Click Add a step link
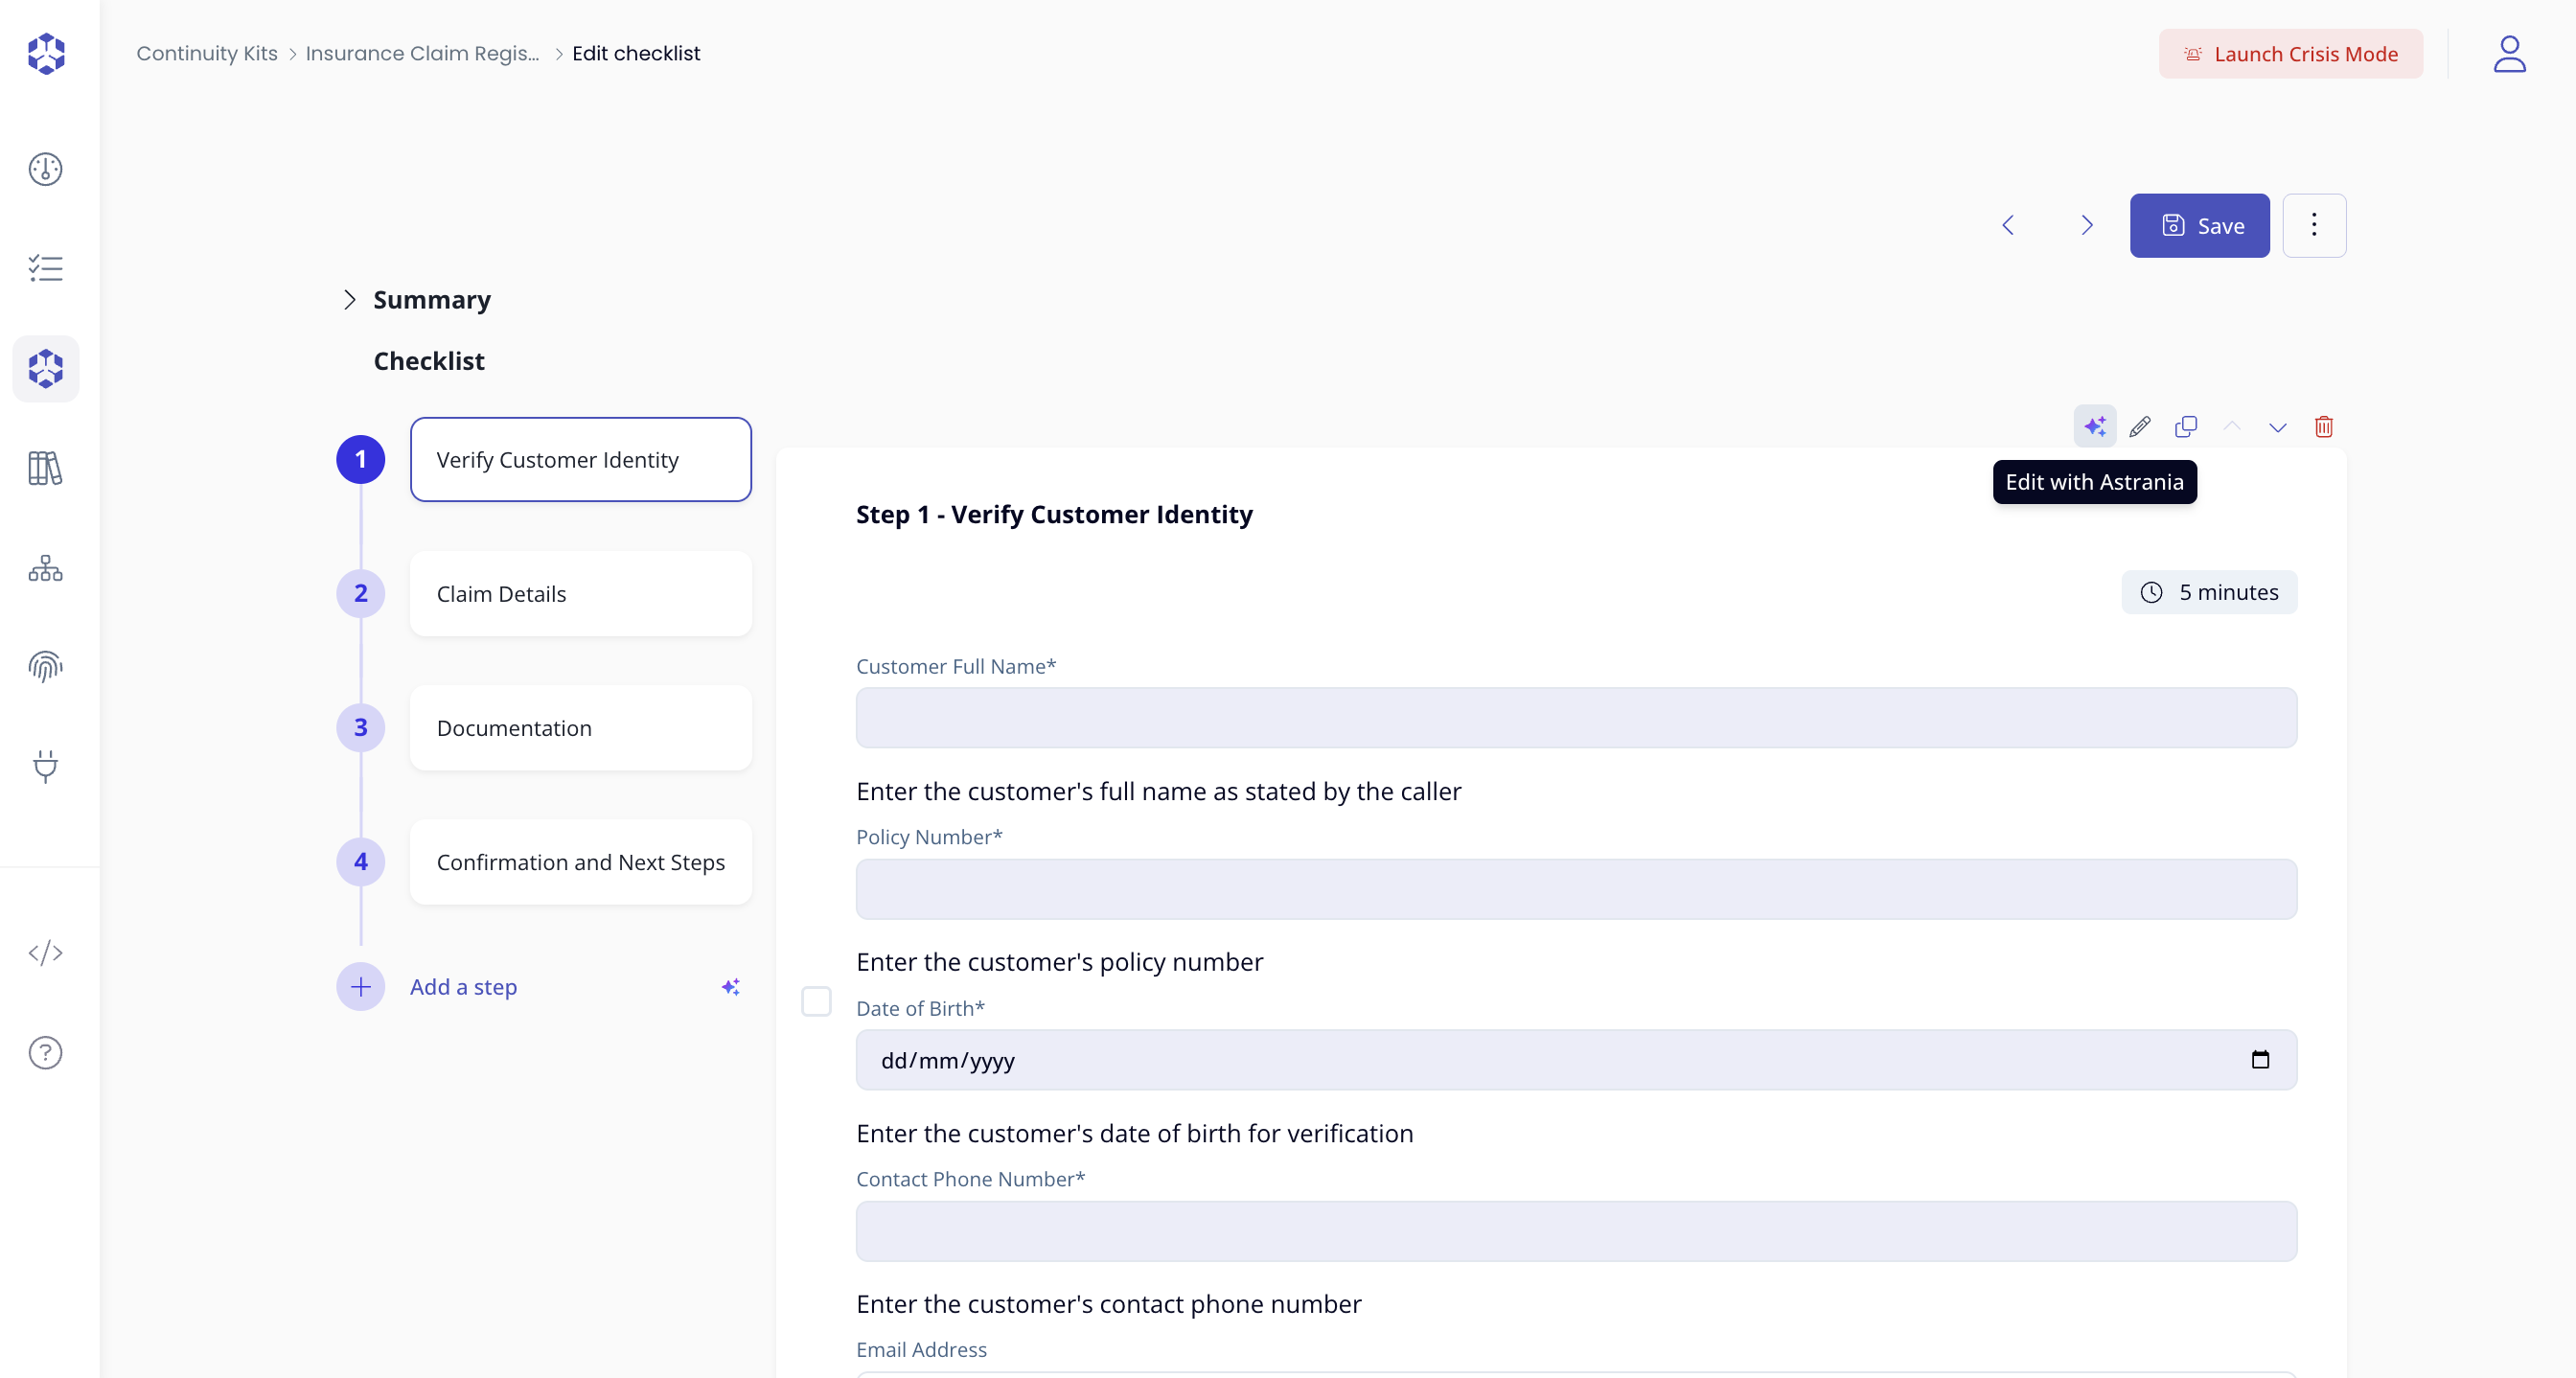 [463, 987]
